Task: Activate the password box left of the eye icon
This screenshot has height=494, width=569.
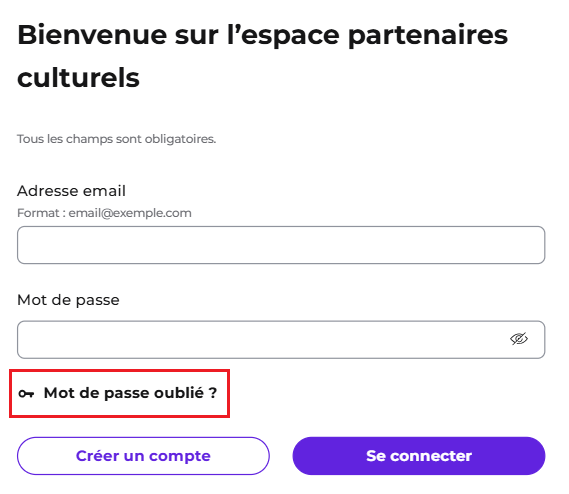Action: [261, 340]
